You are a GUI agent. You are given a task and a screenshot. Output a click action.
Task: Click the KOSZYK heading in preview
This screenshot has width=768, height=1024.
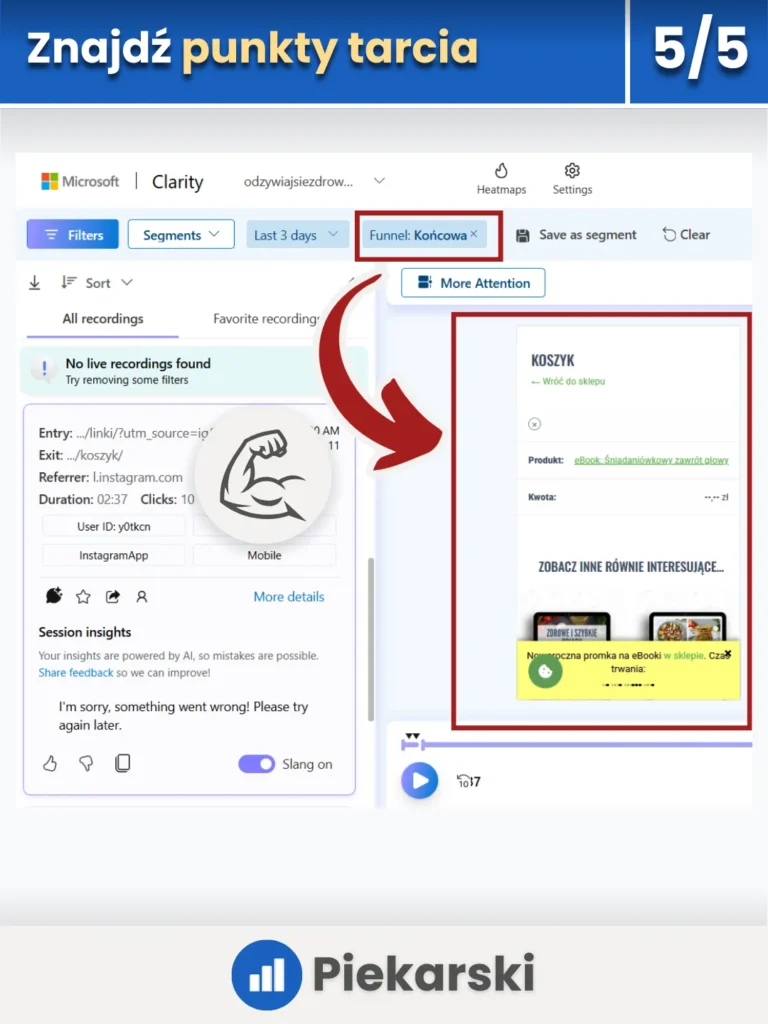pyautogui.click(x=552, y=360)
